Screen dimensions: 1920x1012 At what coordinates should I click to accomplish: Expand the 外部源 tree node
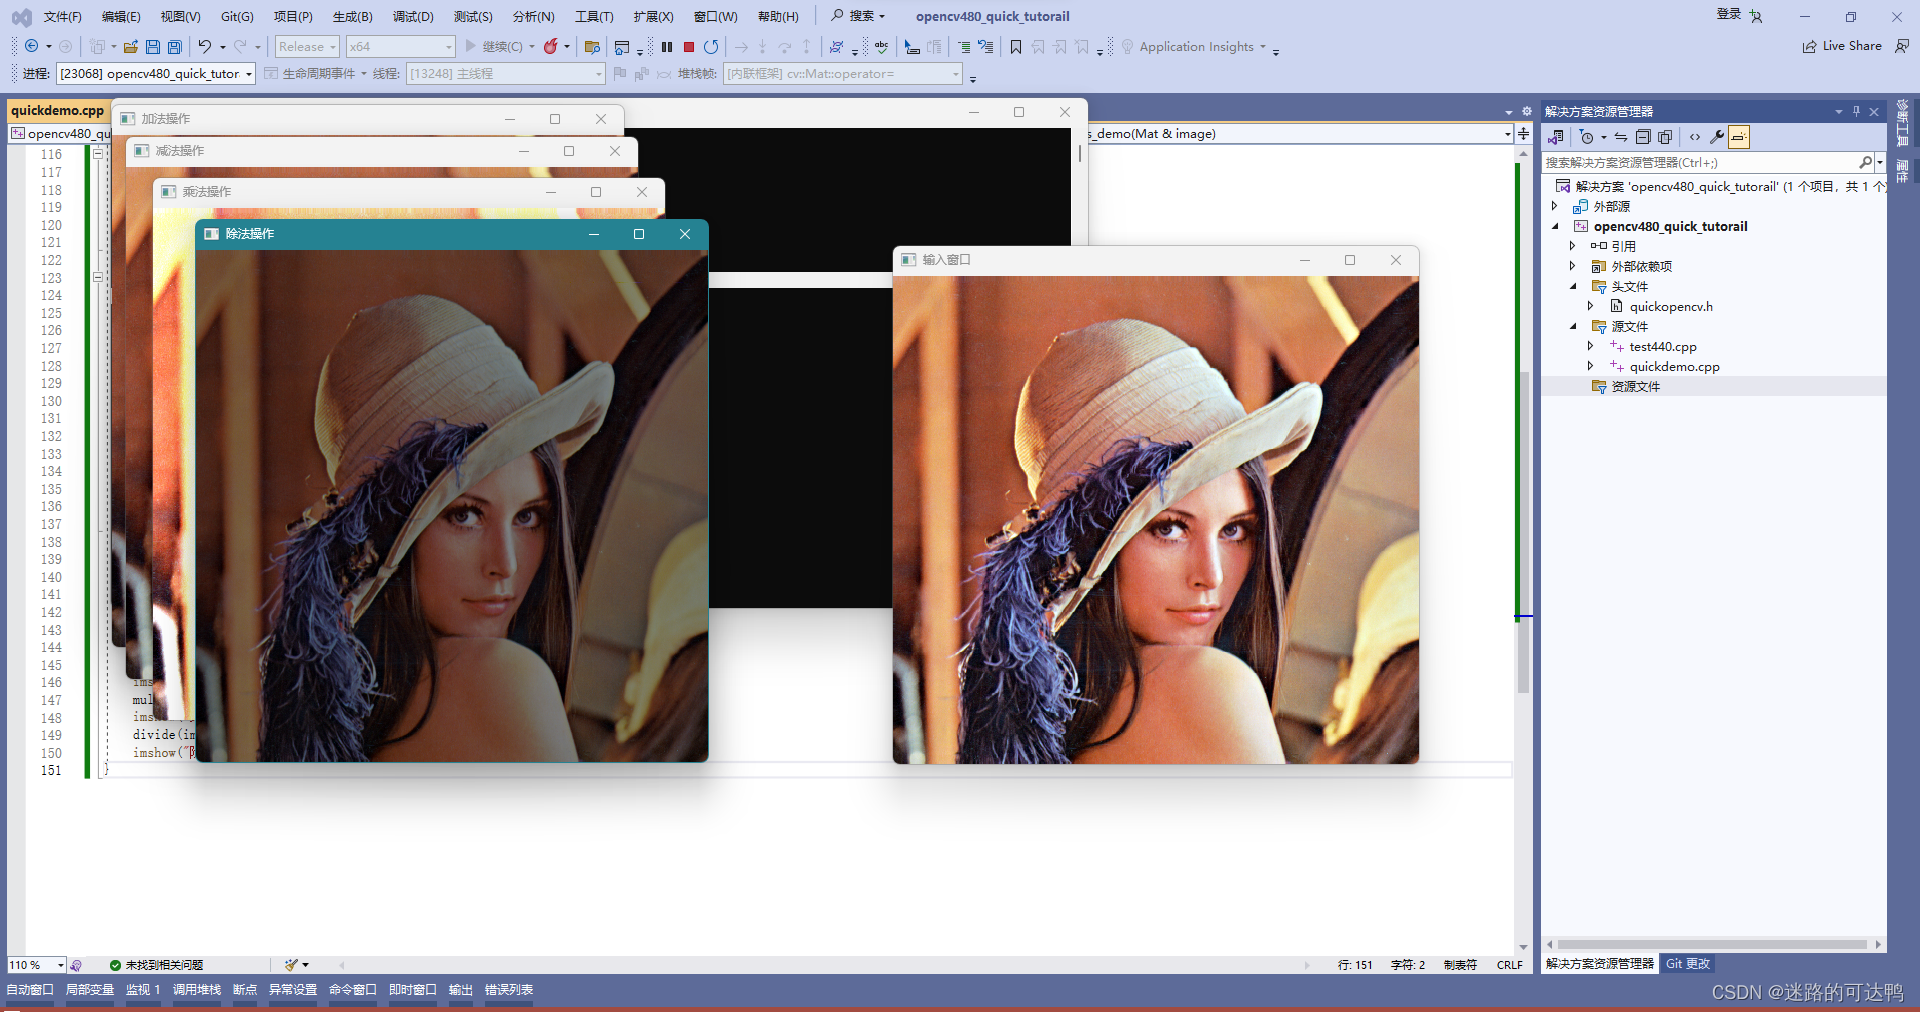tap(1555, 206)
